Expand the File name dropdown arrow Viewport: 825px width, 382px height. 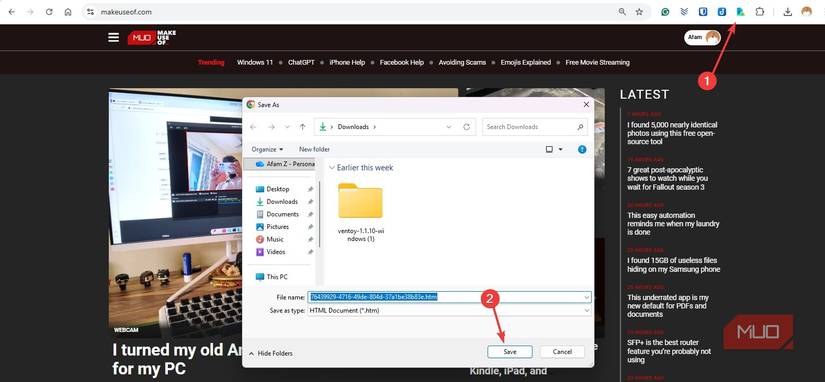pos(586,297)
